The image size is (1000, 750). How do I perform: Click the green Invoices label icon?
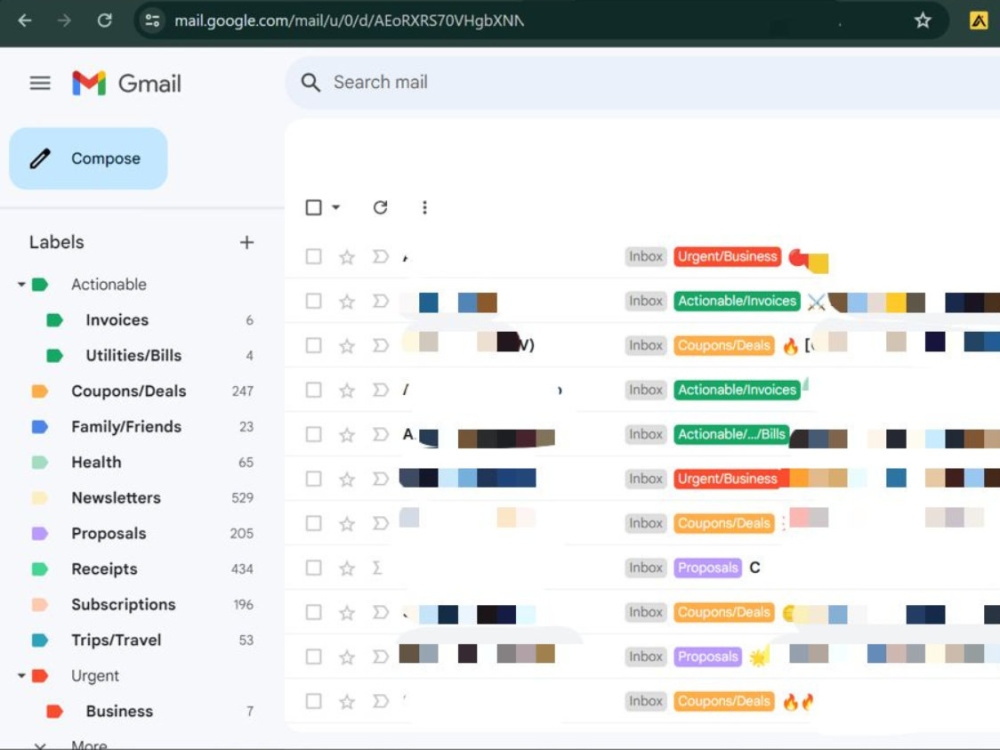55,320
